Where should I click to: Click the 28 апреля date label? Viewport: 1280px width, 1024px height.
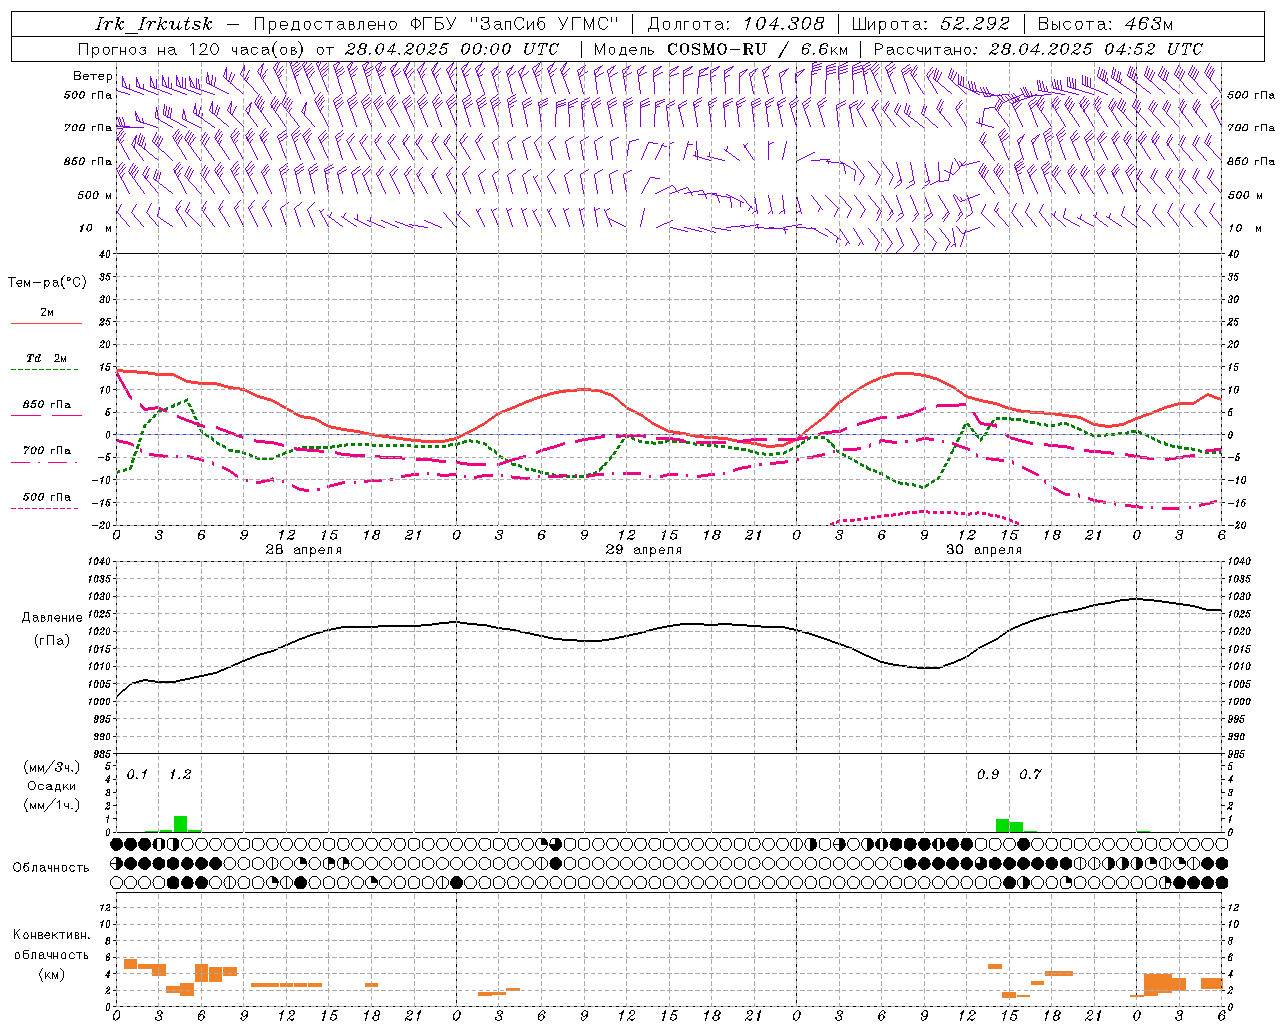coord(303,550)
